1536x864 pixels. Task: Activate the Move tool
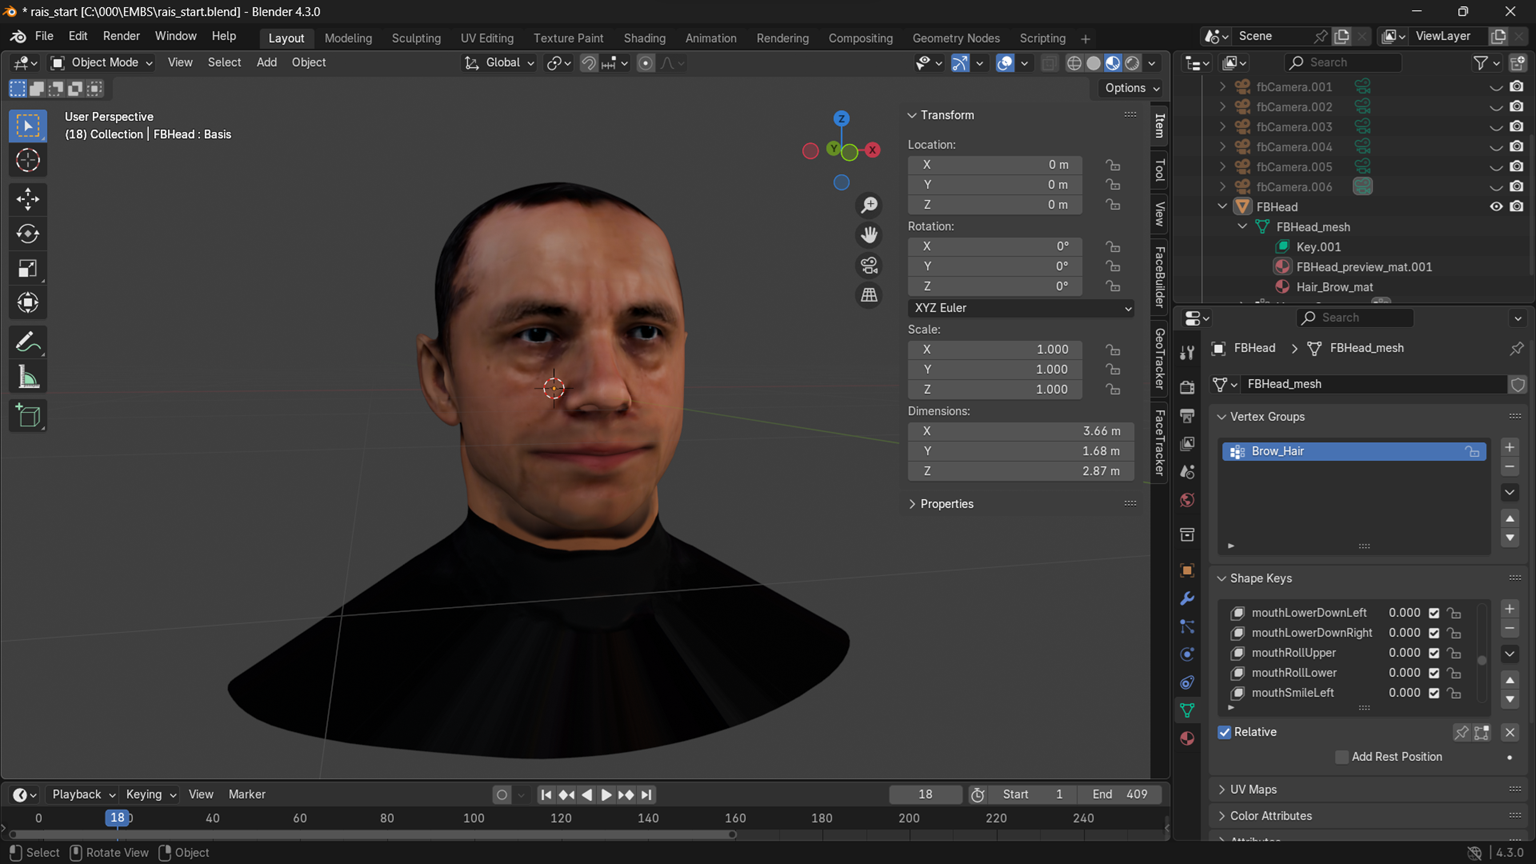point(28,199)
